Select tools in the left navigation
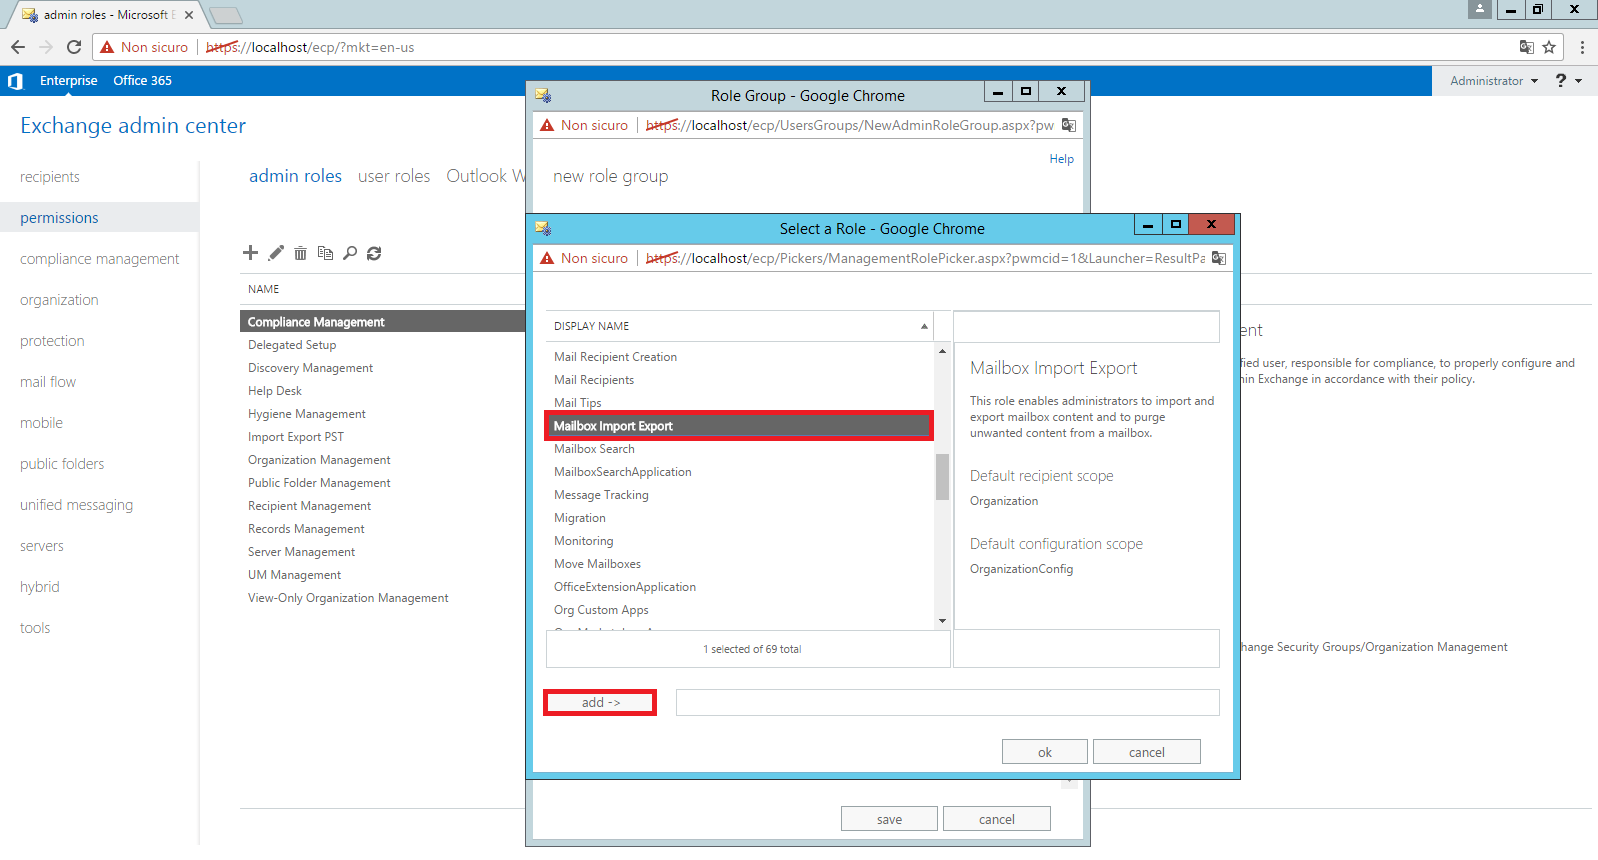1598x860 pixels. (35, 628)
